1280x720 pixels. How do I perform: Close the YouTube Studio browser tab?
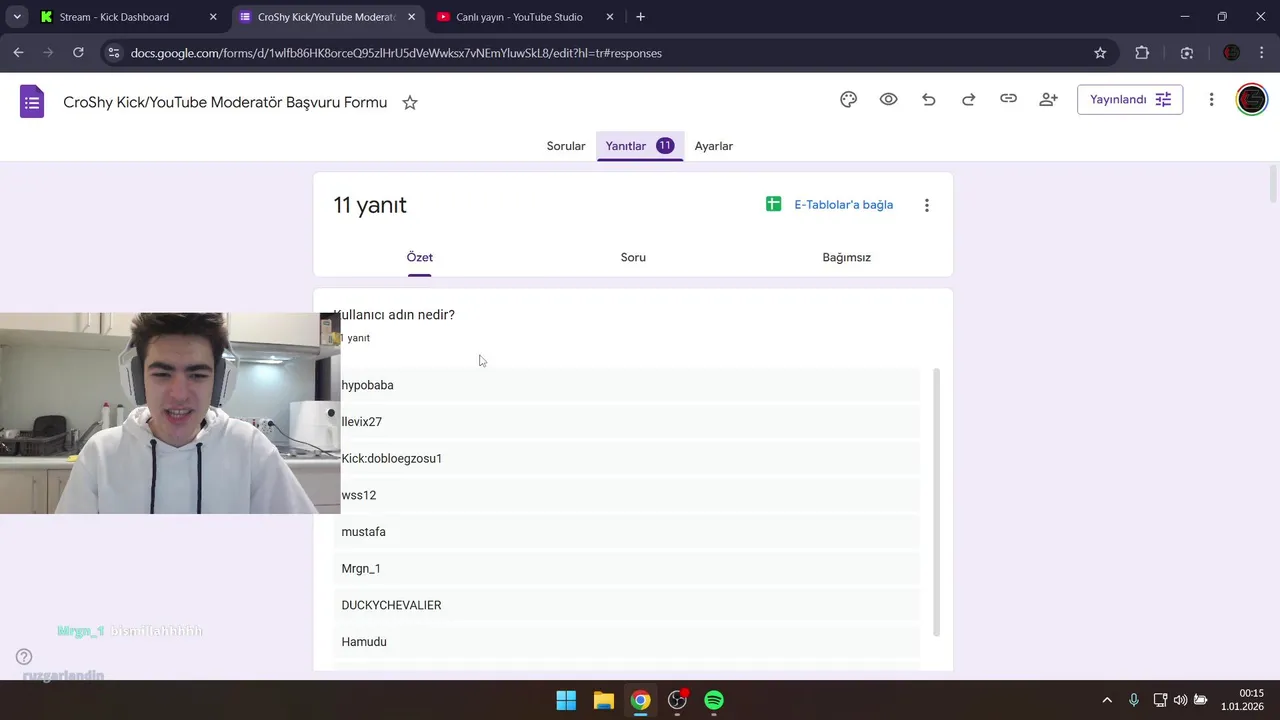point(609,17)
